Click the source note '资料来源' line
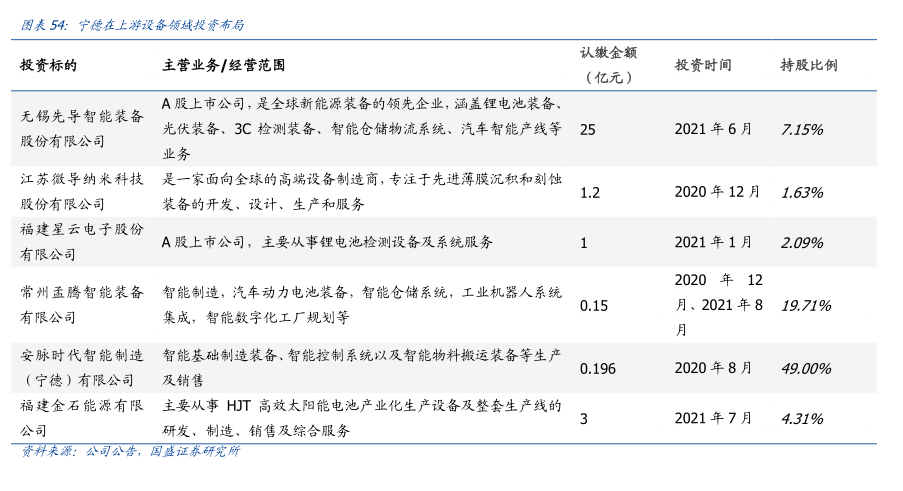903x491 pixels. (130, 451)
